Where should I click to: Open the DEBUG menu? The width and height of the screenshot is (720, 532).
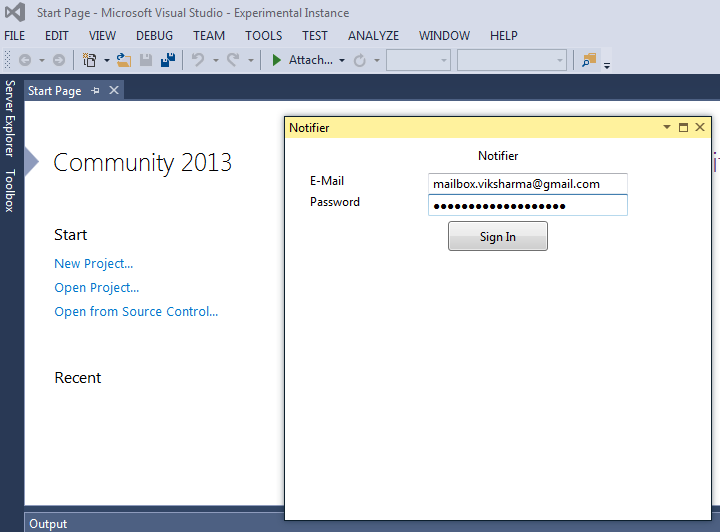tap(154, 36)
